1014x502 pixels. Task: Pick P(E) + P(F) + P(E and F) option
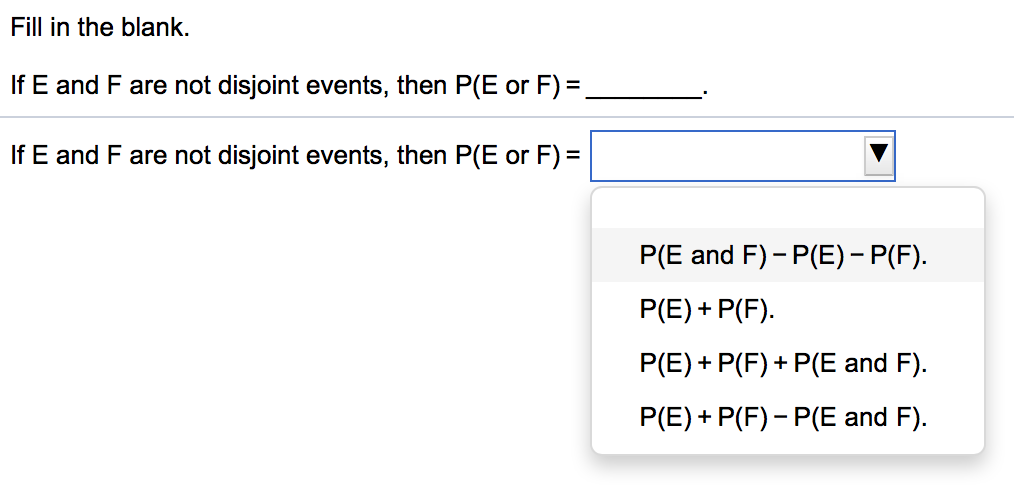pos(783,363)
